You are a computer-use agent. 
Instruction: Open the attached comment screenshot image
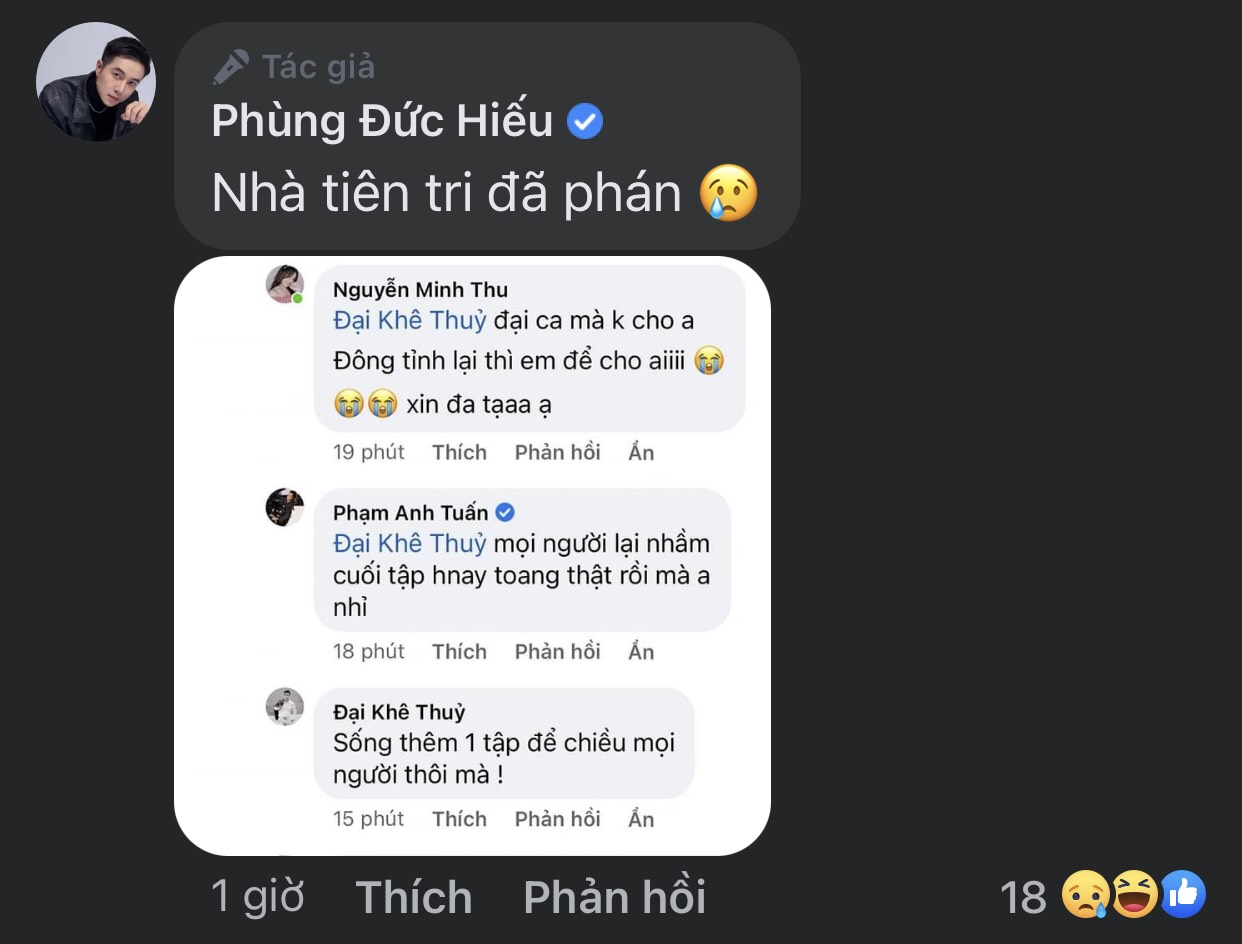[x=472, y=556]
